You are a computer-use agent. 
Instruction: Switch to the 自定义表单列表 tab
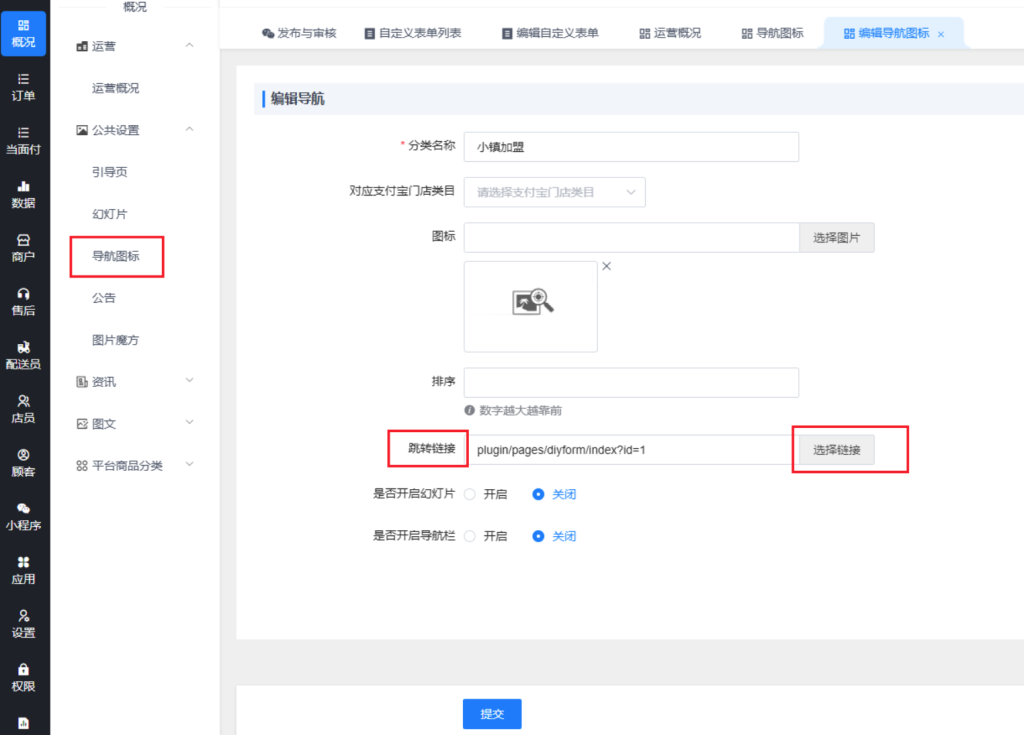pos(411,33)
